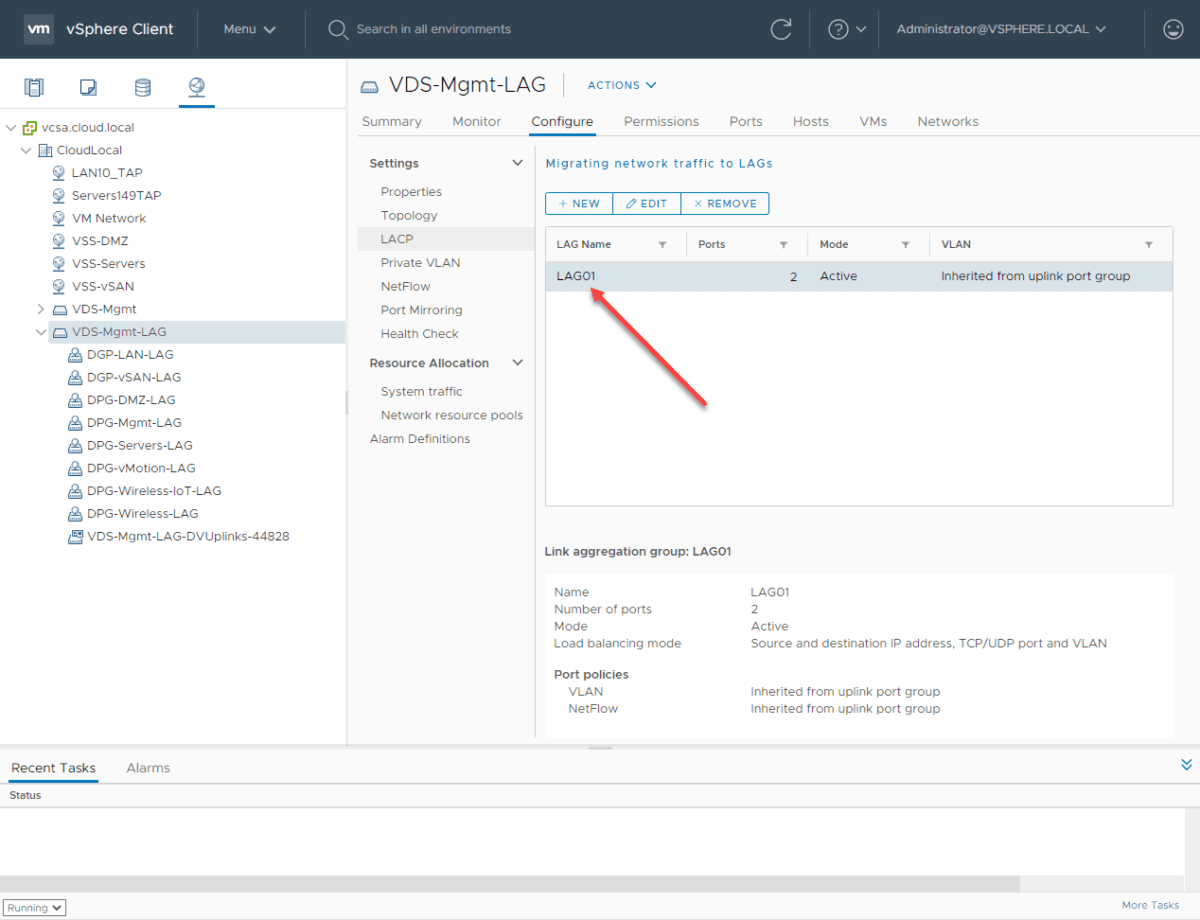Open the Hosts and Clusters inventory view
The width and height of the screenshot is (1200, 920).
(33, 88)
